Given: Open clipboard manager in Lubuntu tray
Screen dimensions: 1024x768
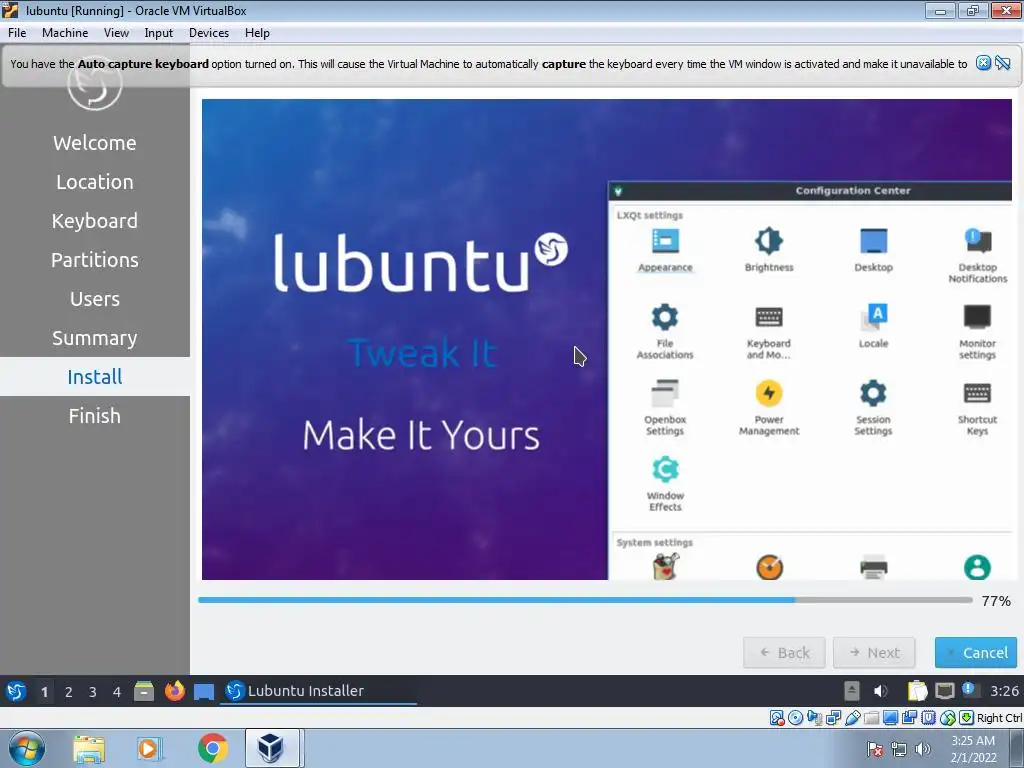Looking at the screenshot, I should click(917, 691).
